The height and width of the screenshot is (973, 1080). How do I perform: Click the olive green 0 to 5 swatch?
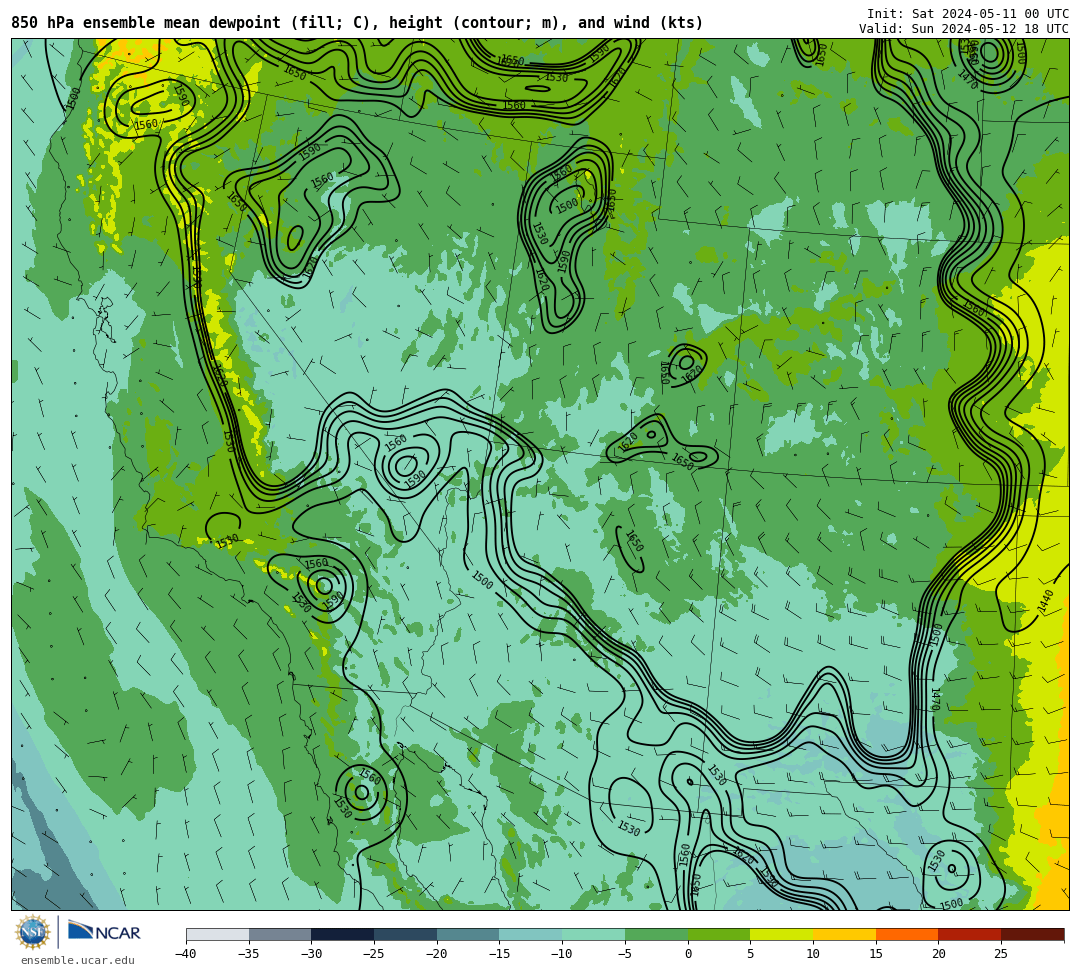coord(719,934)
